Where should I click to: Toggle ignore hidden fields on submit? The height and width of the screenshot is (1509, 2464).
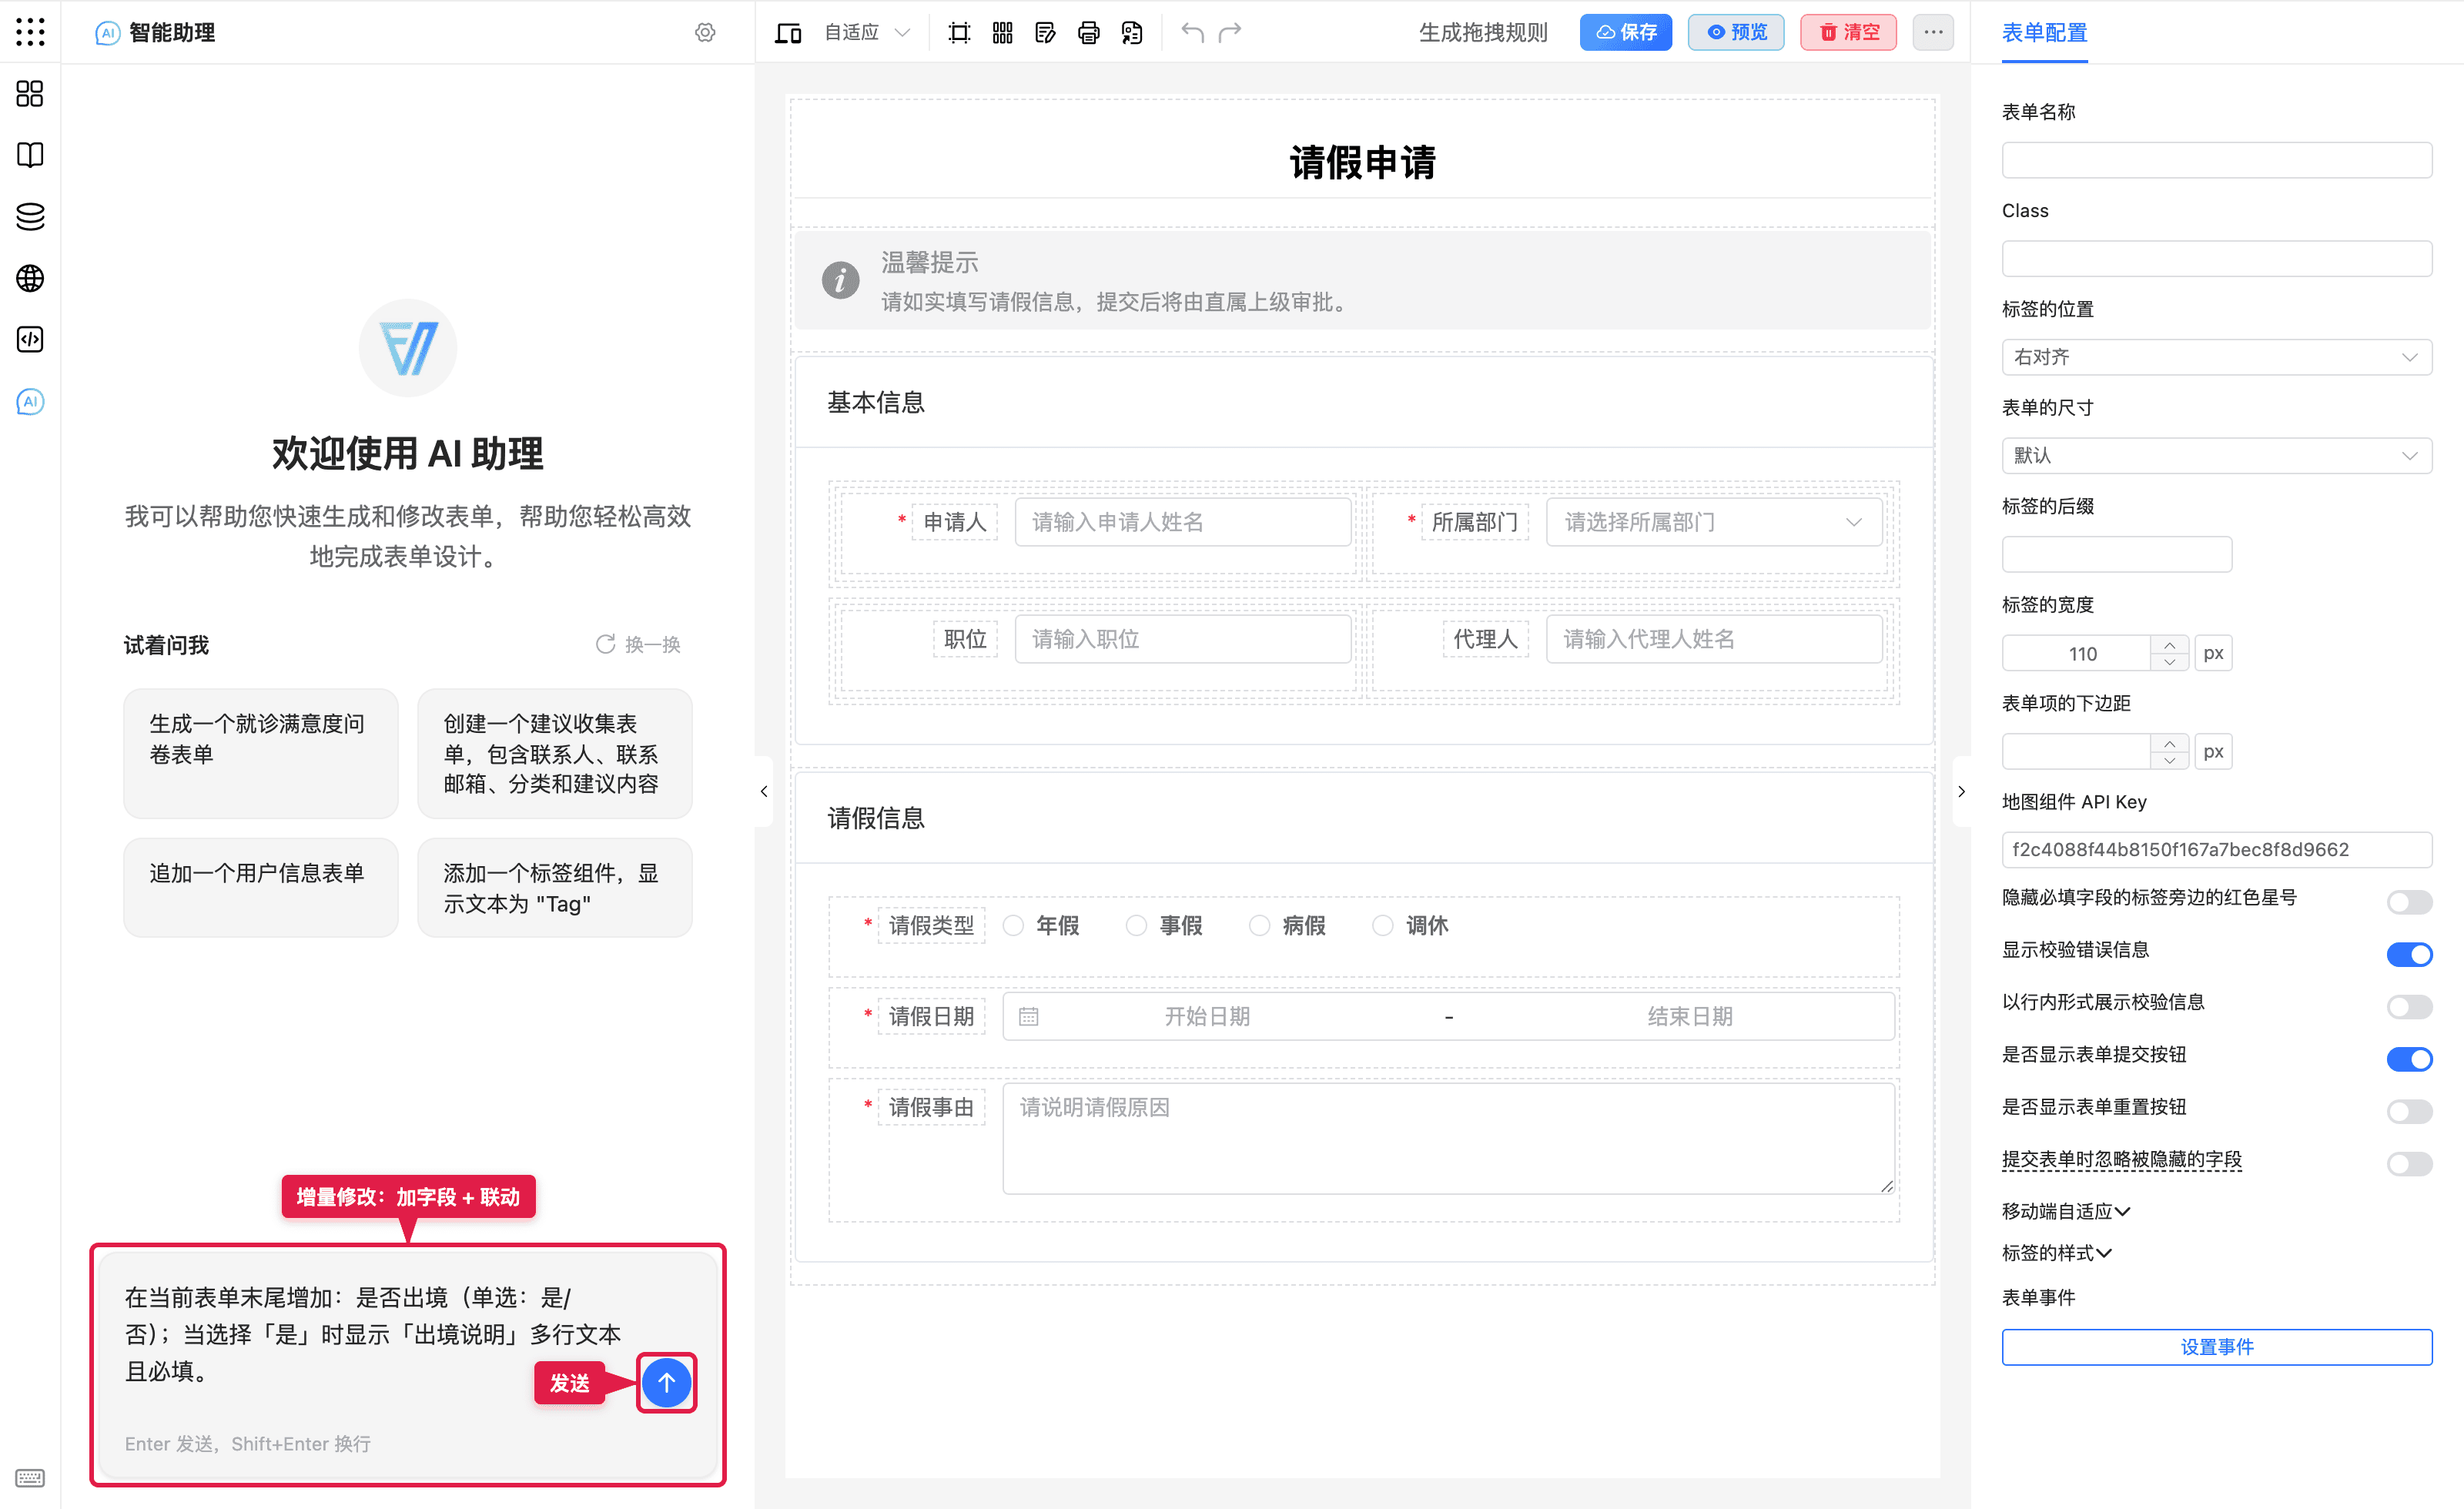click(x=2409, y=1164)
